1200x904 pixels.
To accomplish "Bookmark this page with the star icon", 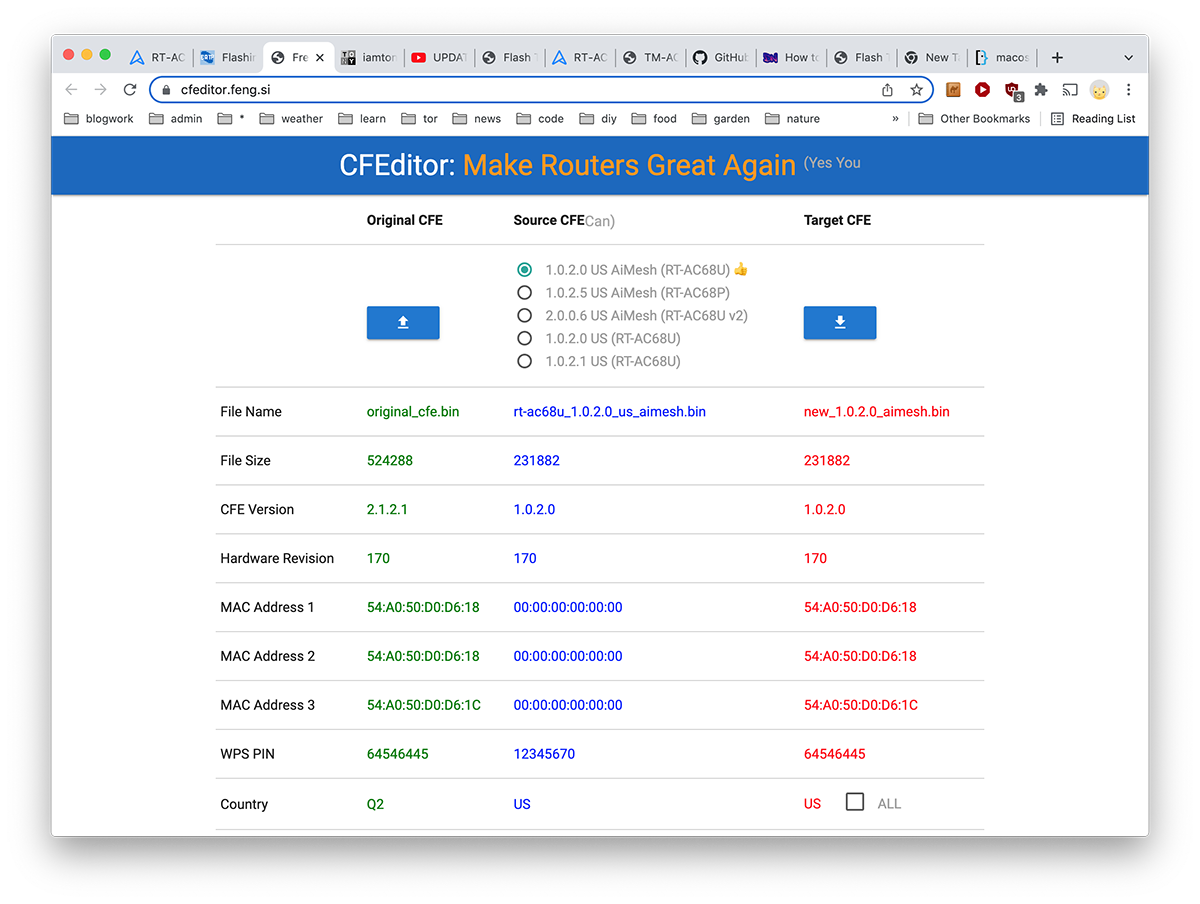I will pos(916,90).
